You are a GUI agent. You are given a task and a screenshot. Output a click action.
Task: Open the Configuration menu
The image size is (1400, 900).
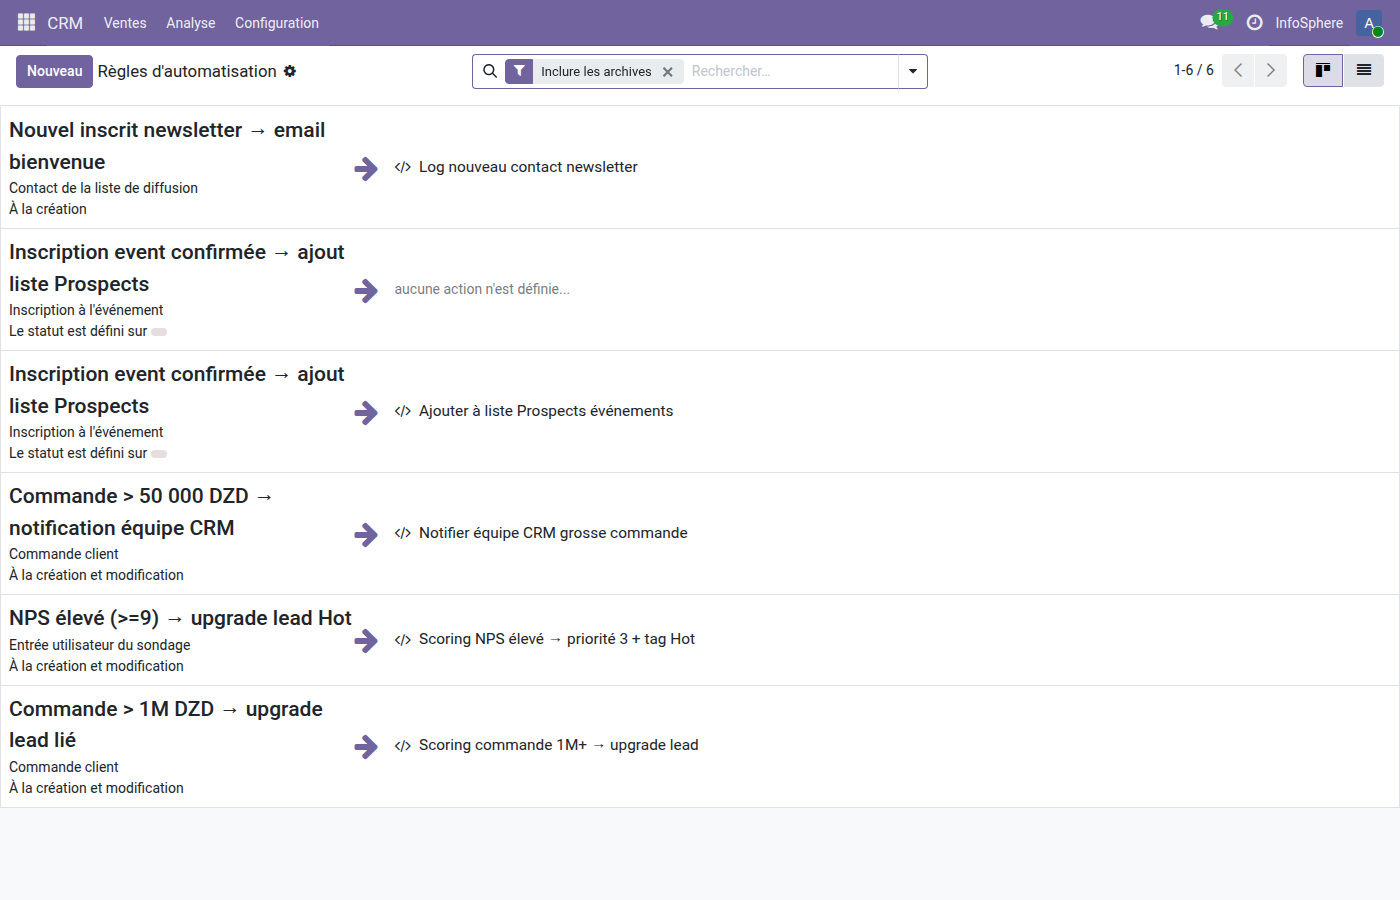tap(277, 23)
